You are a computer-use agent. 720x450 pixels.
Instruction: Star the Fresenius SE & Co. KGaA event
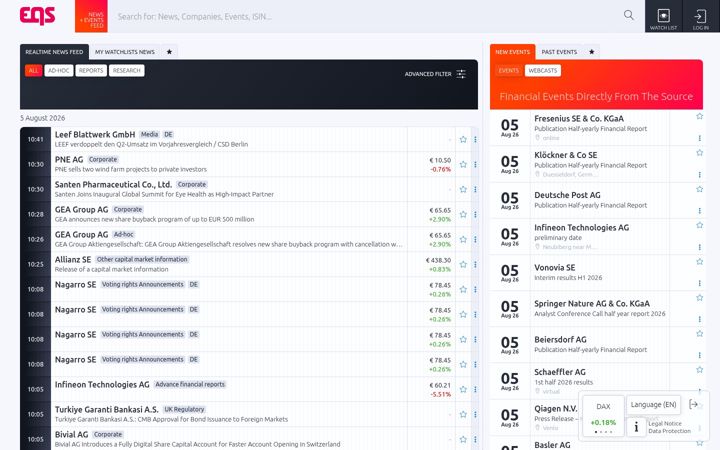[699, 116]
